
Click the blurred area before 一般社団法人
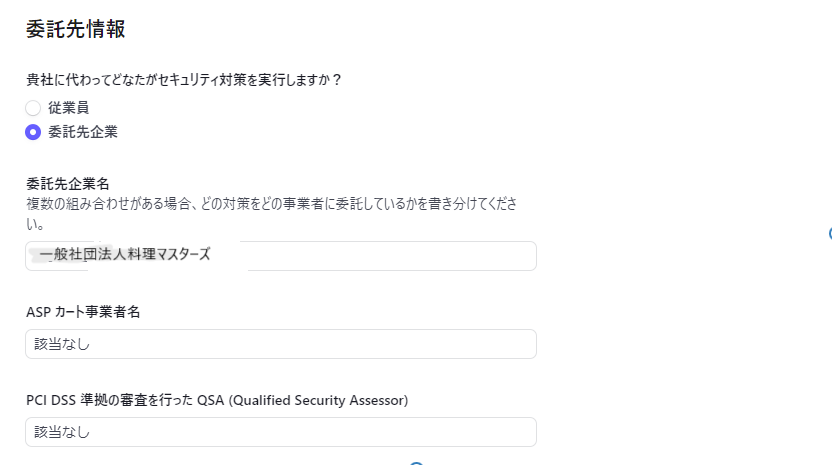click(x=40, y=255)
